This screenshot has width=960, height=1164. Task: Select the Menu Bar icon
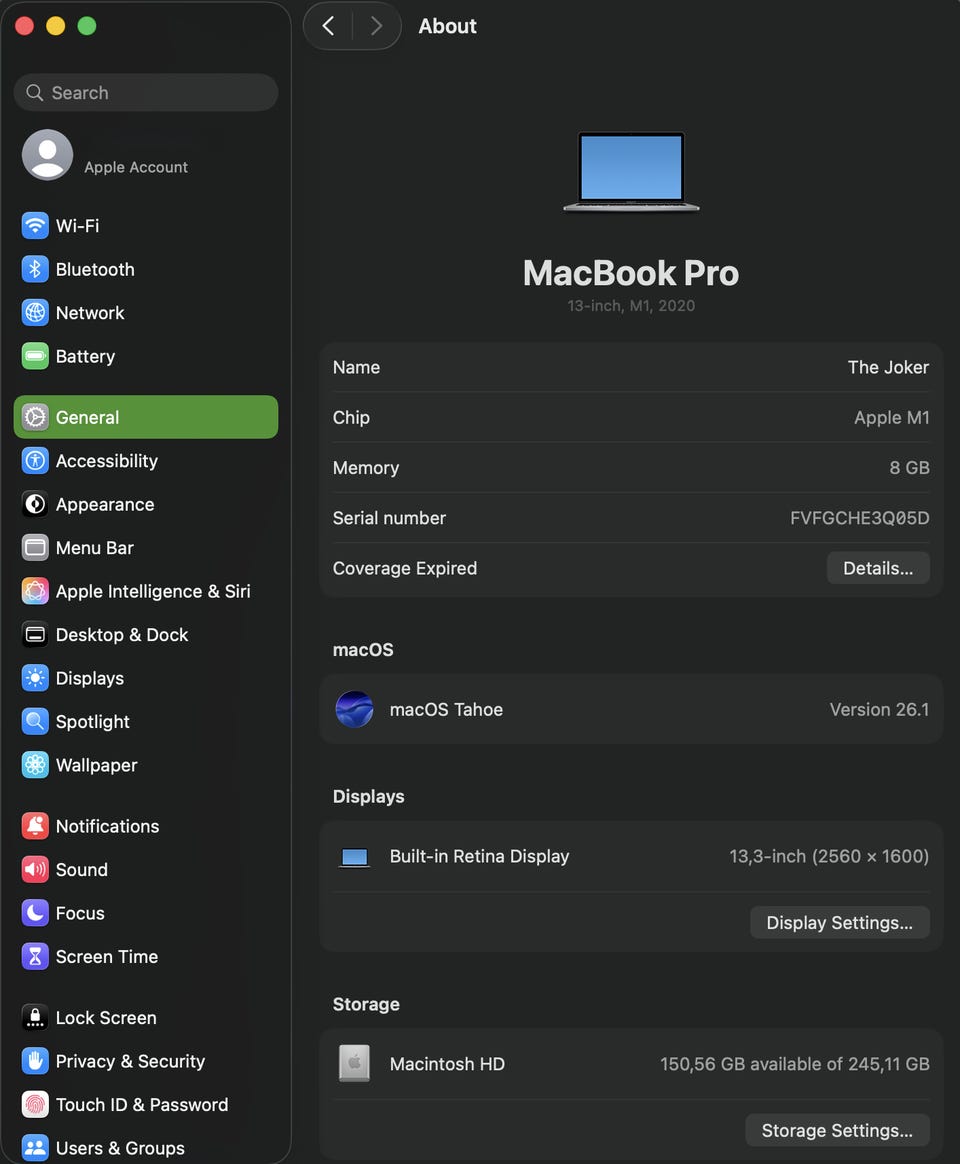point(35,548)
